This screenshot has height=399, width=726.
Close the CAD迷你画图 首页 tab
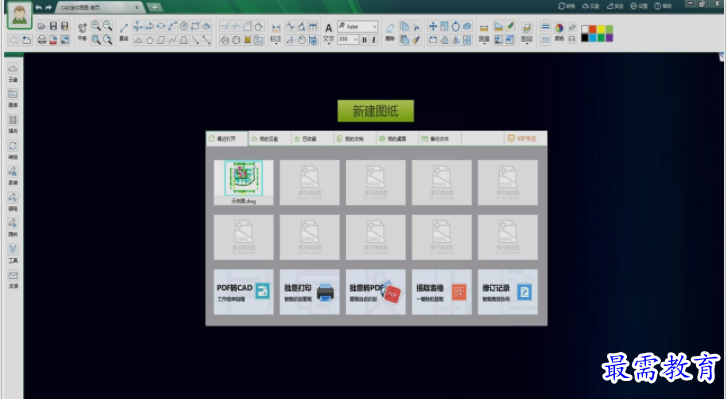click(137, 7)
